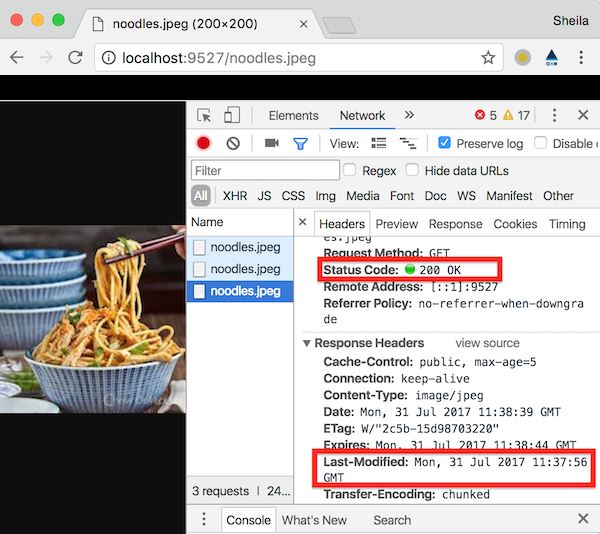Close the request details pane

click(302, 222)
